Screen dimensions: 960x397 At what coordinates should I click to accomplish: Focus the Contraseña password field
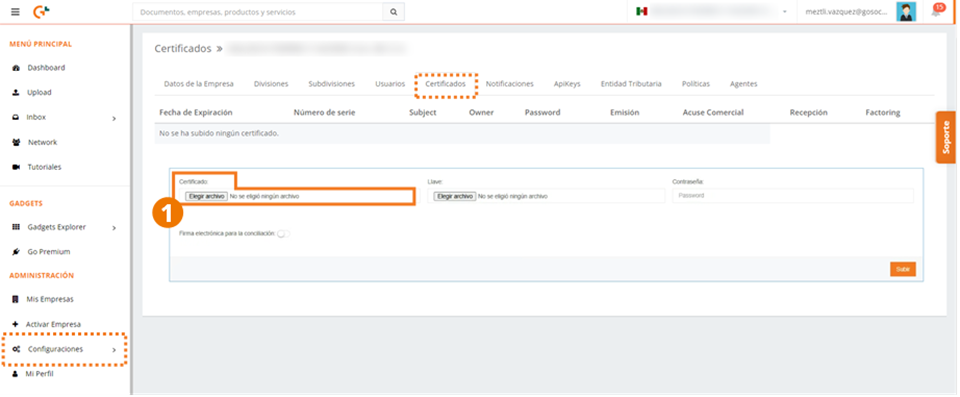(x=793, y=195)
